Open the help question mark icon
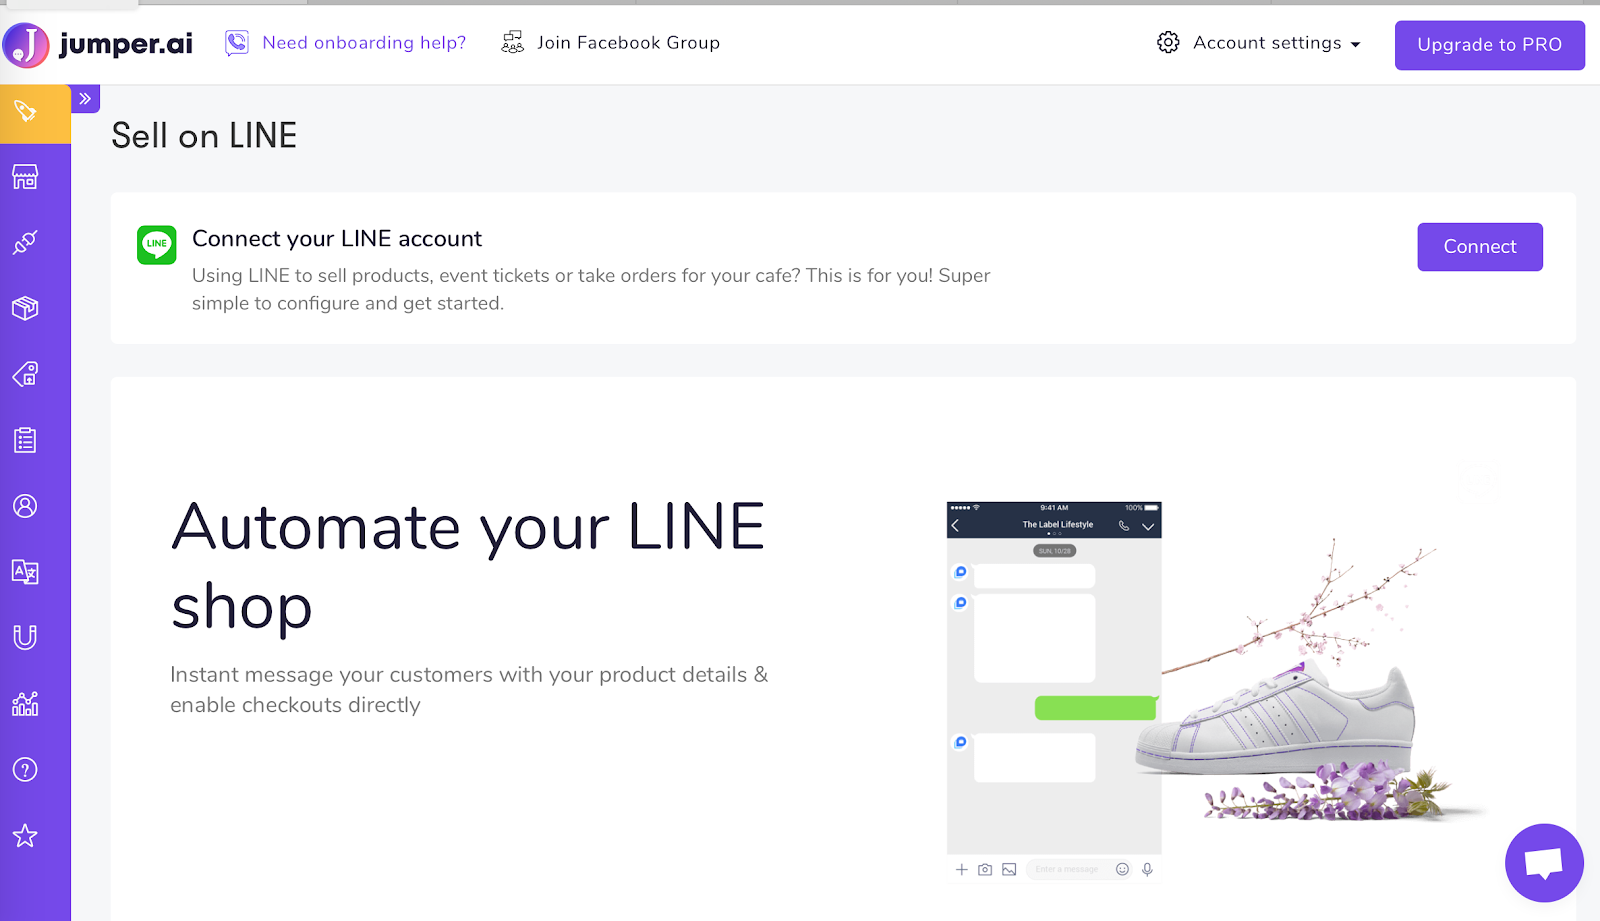1600x921 pixels. [25, 769]
